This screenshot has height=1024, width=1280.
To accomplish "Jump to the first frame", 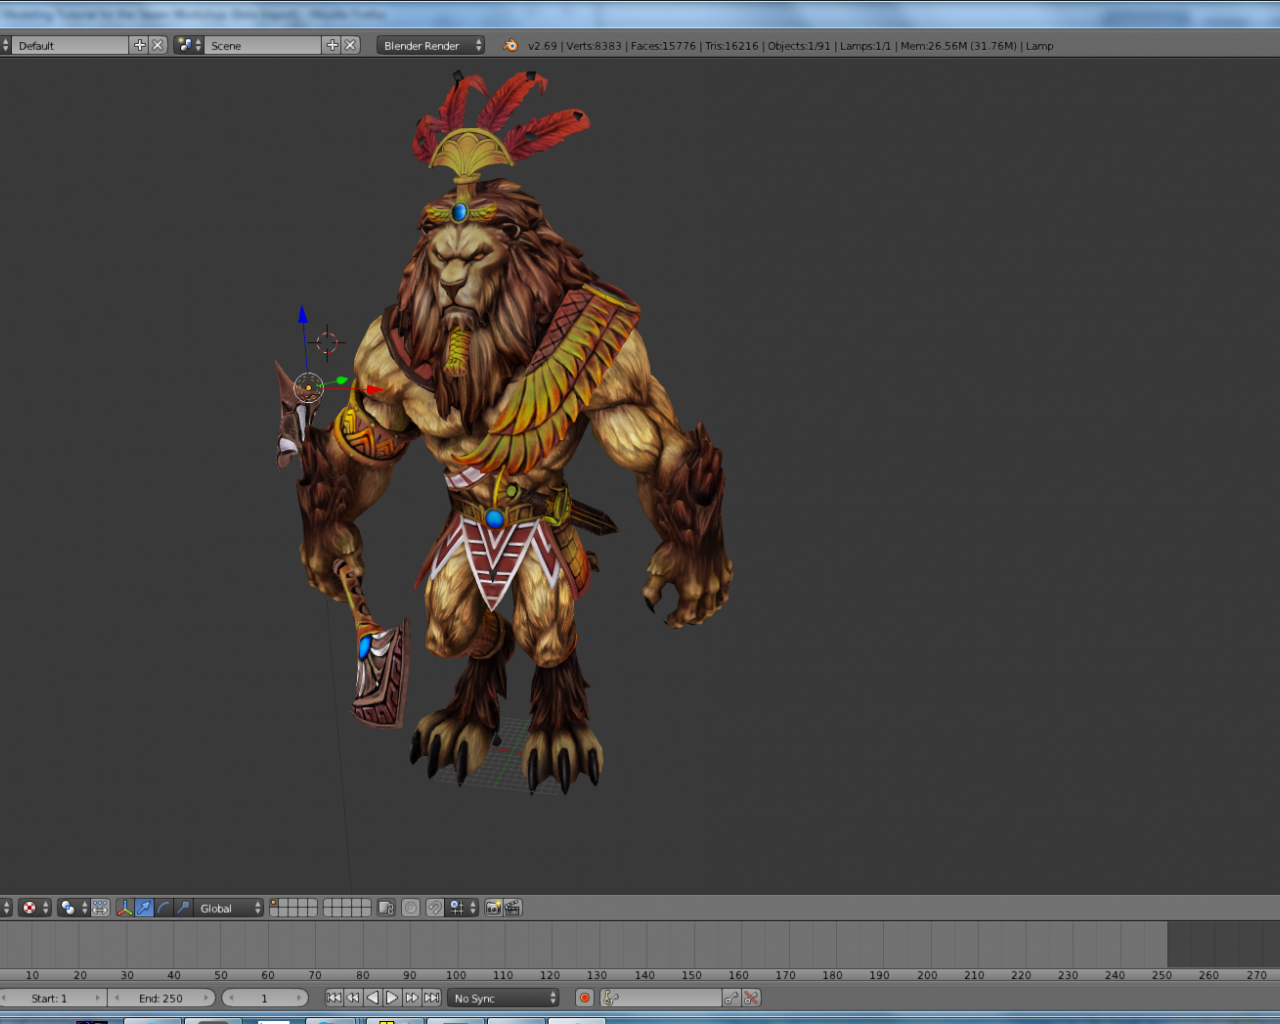I will click(x=334, y=998).
